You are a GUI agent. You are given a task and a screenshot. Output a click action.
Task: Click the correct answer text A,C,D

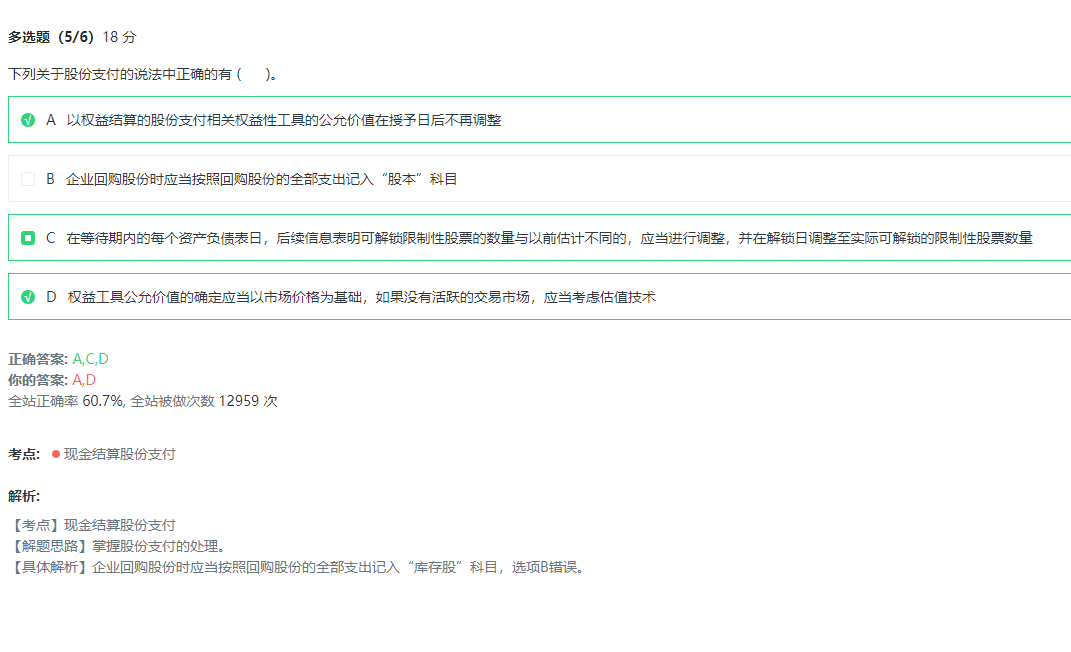pos(91,359)
